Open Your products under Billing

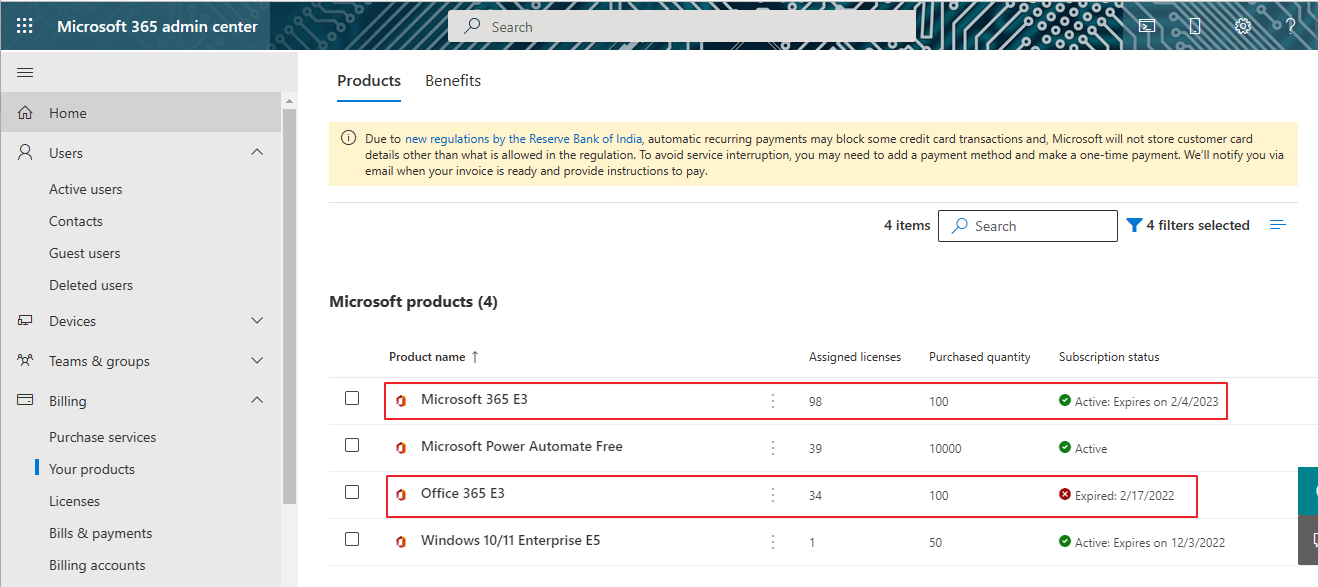click(x=92, y=469)
